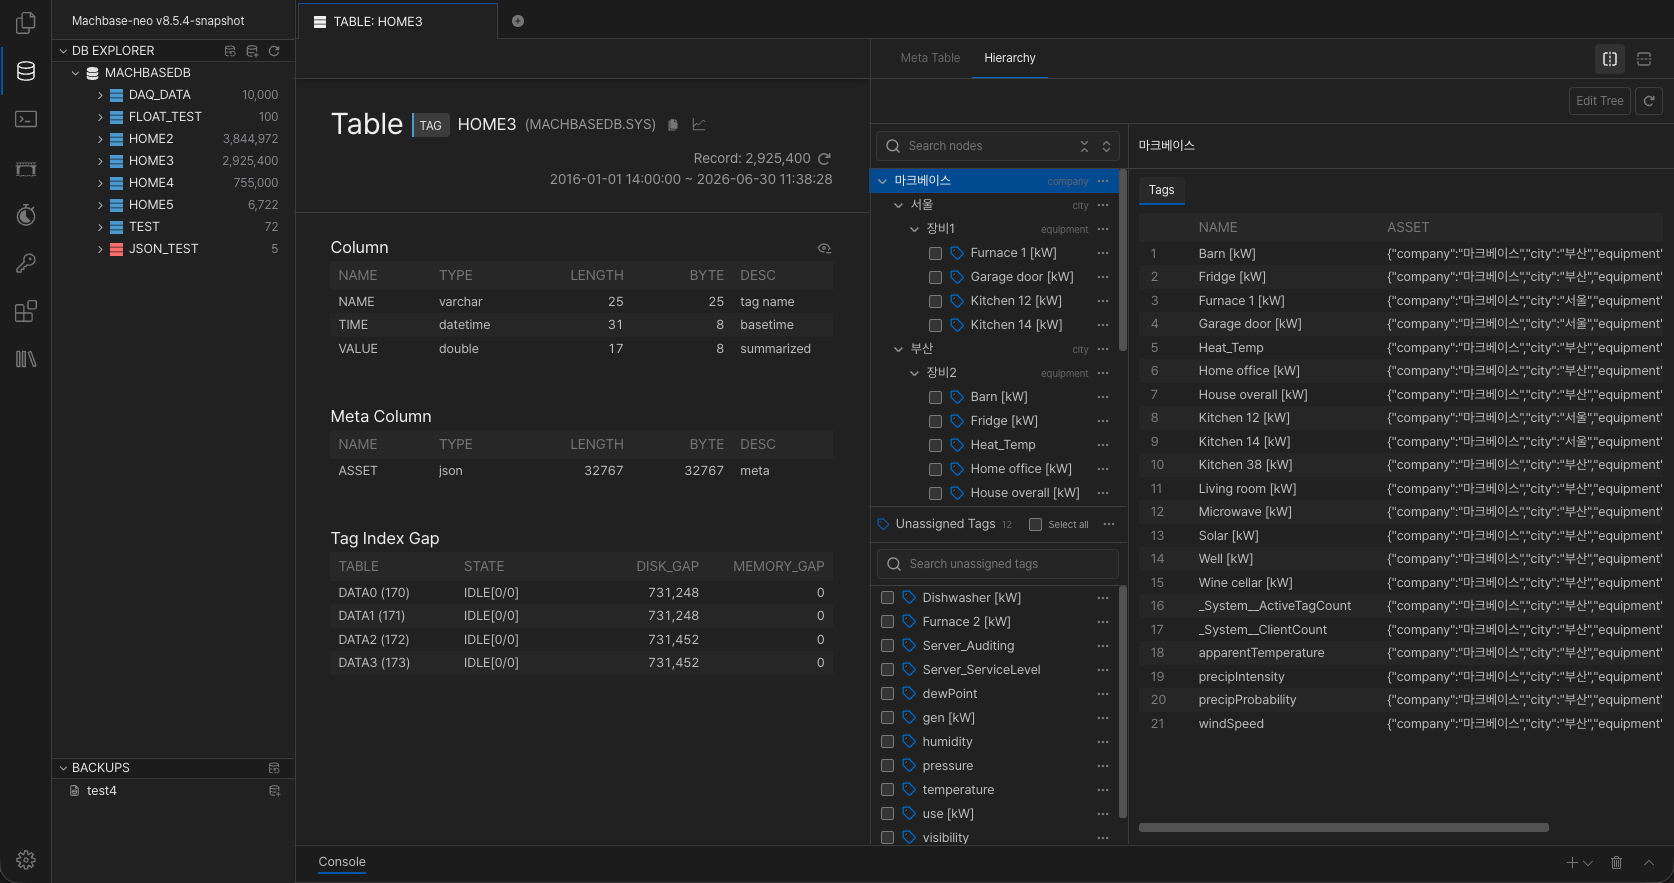Open the shell terminal icon in sidebar
1674x883 pixels.
[x=26, y=119]
